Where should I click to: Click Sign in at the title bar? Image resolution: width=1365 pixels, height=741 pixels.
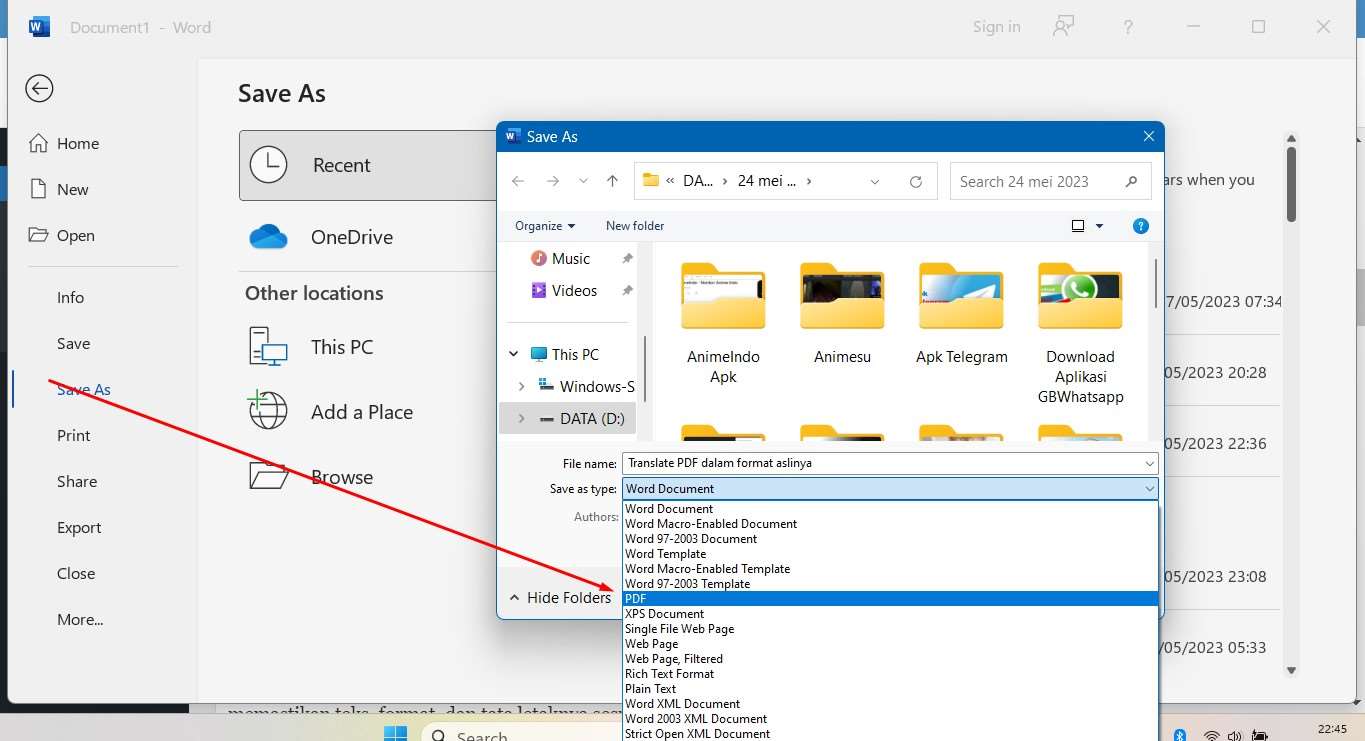click(x=996, y=27)
